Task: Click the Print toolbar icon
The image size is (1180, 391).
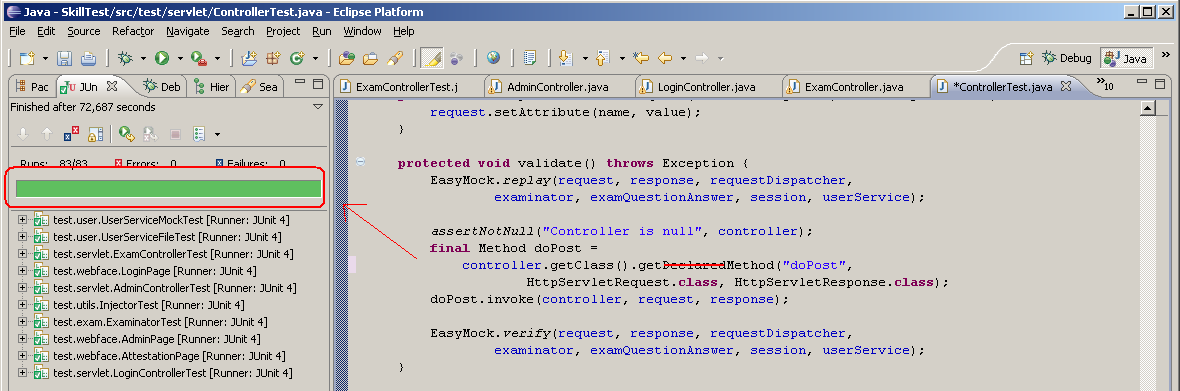Action: tap(88, 58)
